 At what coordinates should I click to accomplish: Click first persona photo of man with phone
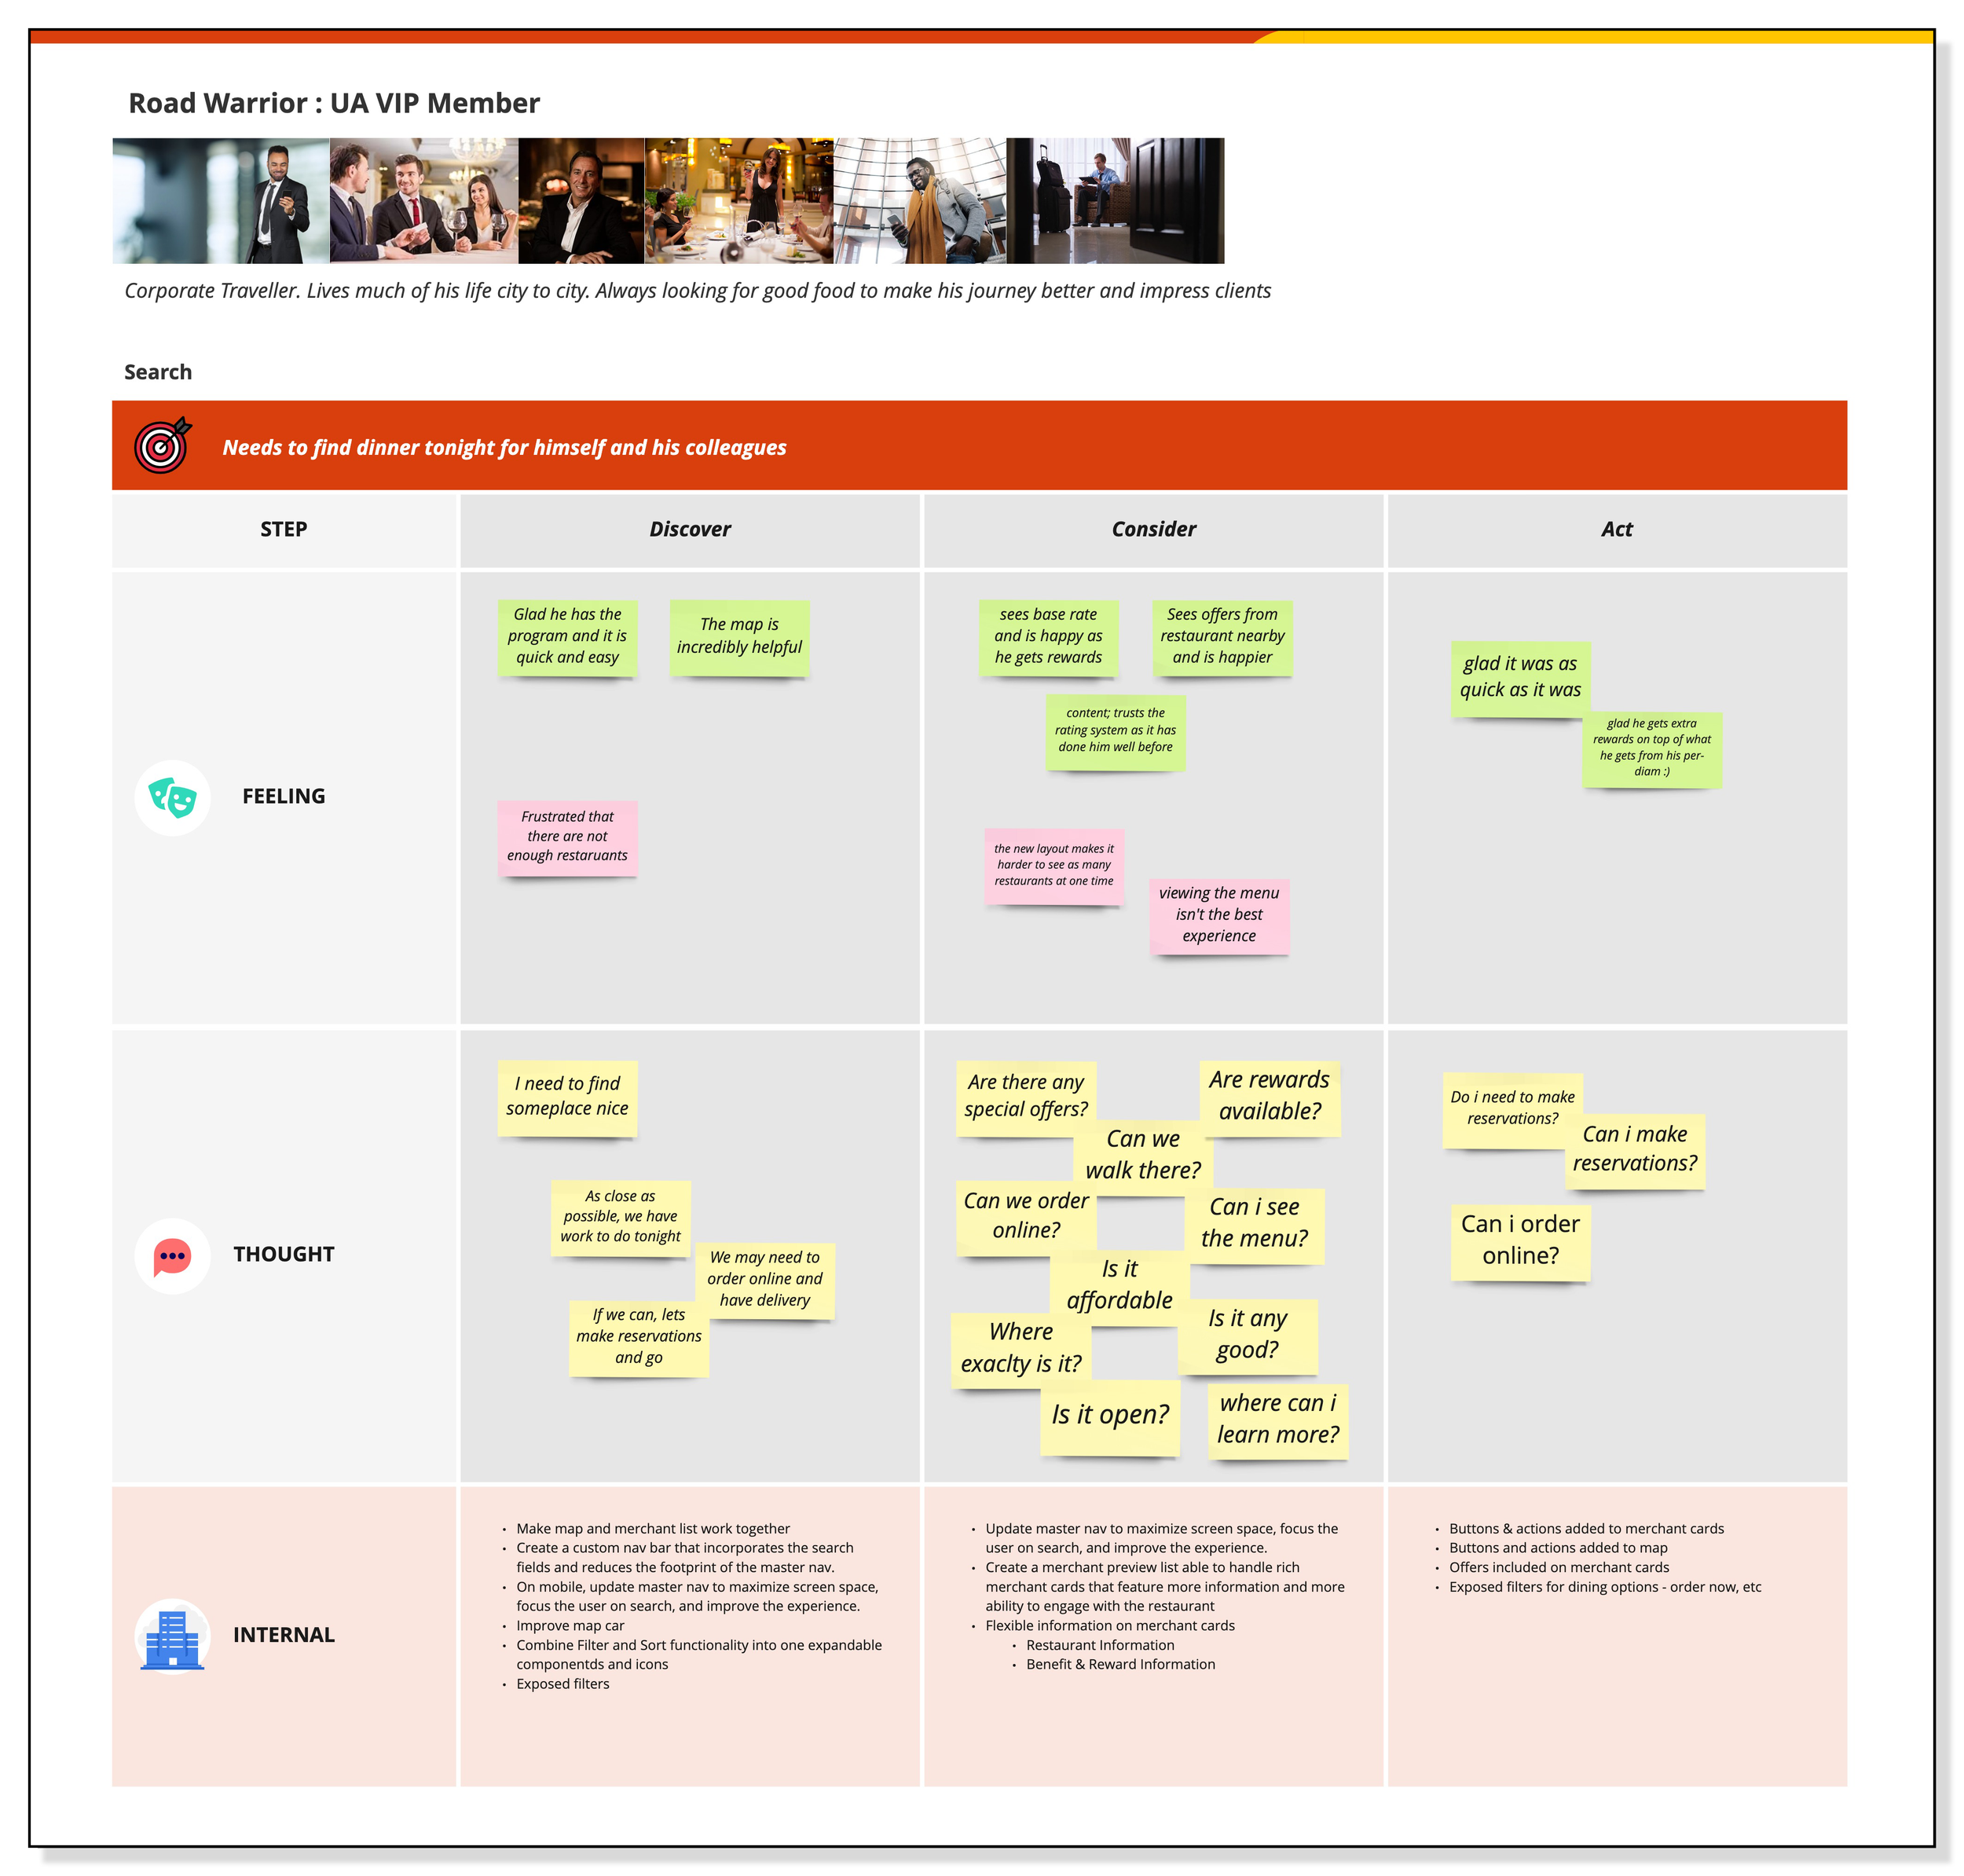coord(221,201)
